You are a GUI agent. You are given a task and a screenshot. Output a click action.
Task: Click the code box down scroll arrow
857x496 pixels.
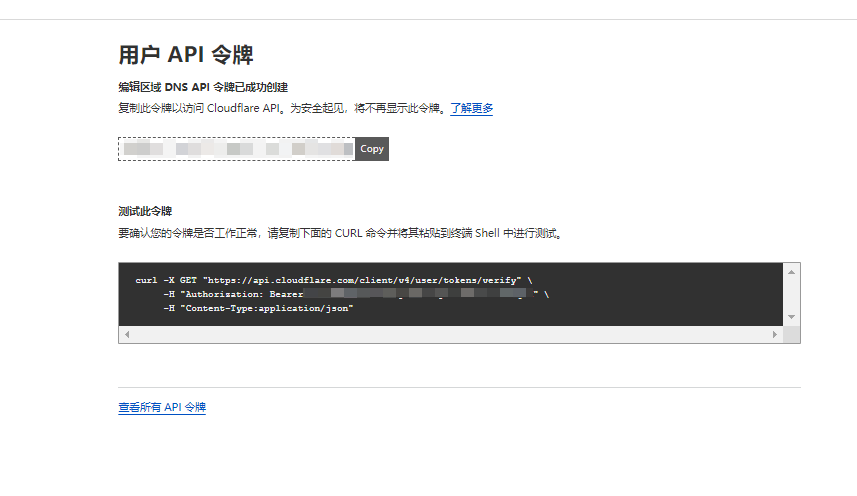point(791,317)
